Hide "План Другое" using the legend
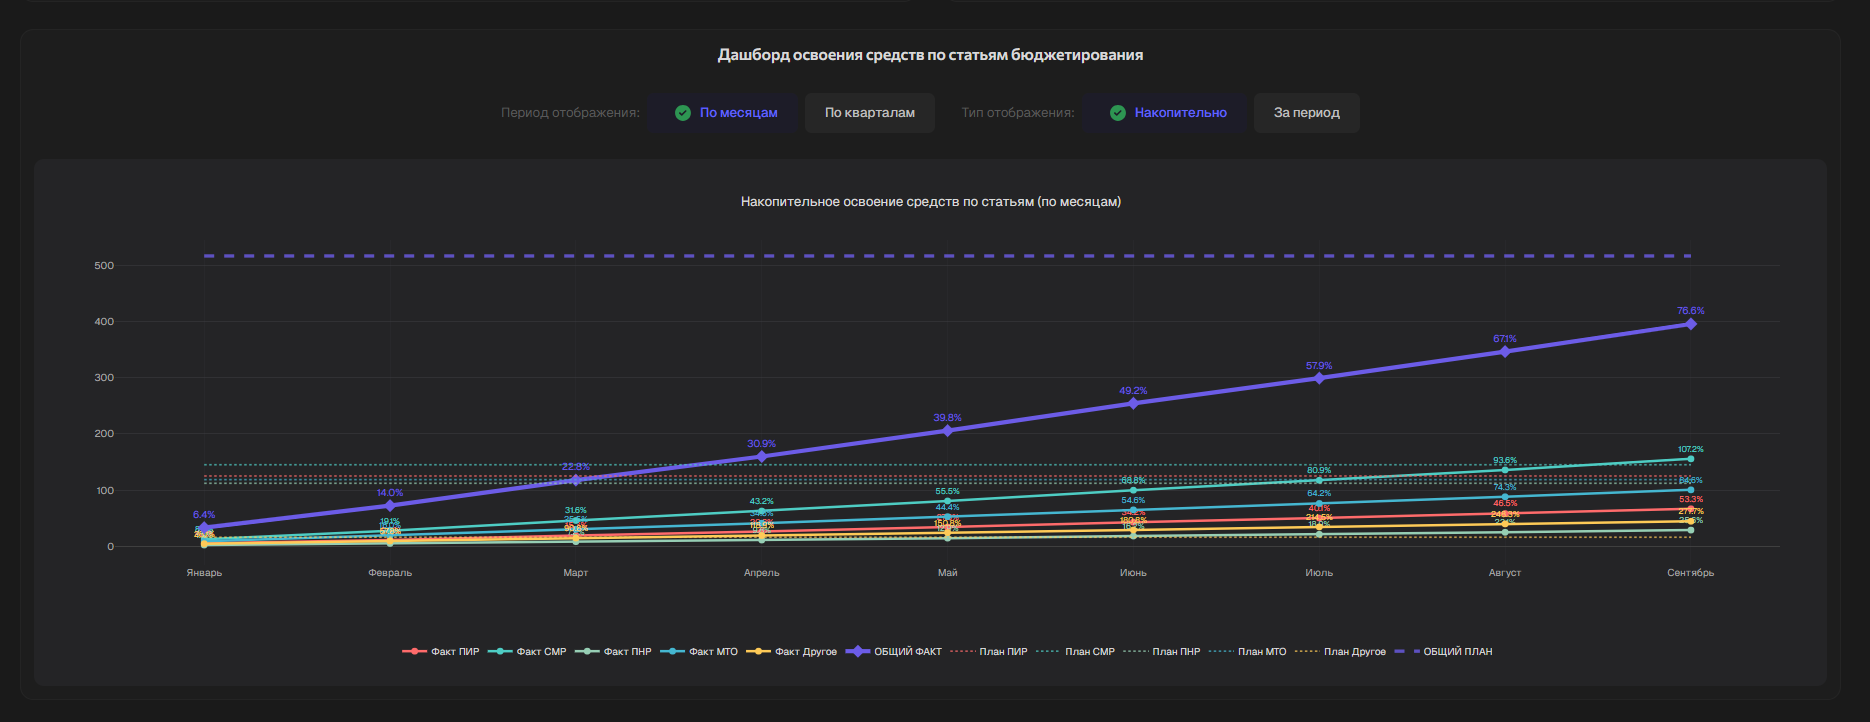 pos(1341,652)
